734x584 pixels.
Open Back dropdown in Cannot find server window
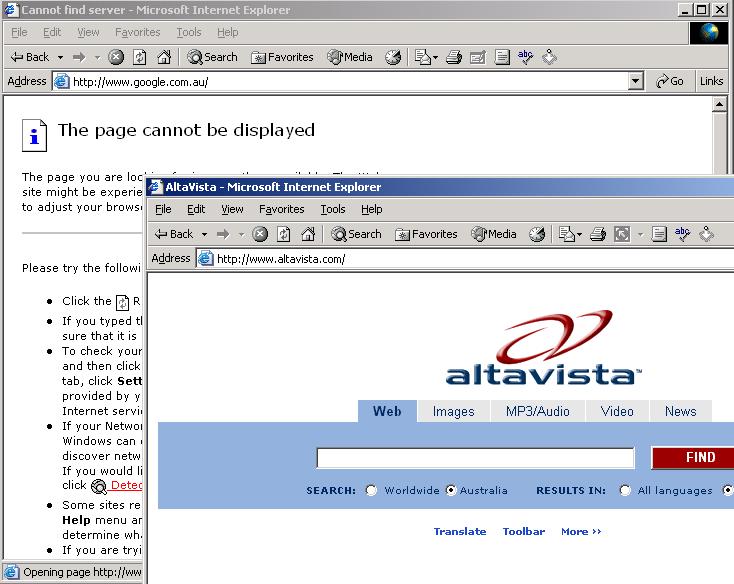[x=60, y=57]
